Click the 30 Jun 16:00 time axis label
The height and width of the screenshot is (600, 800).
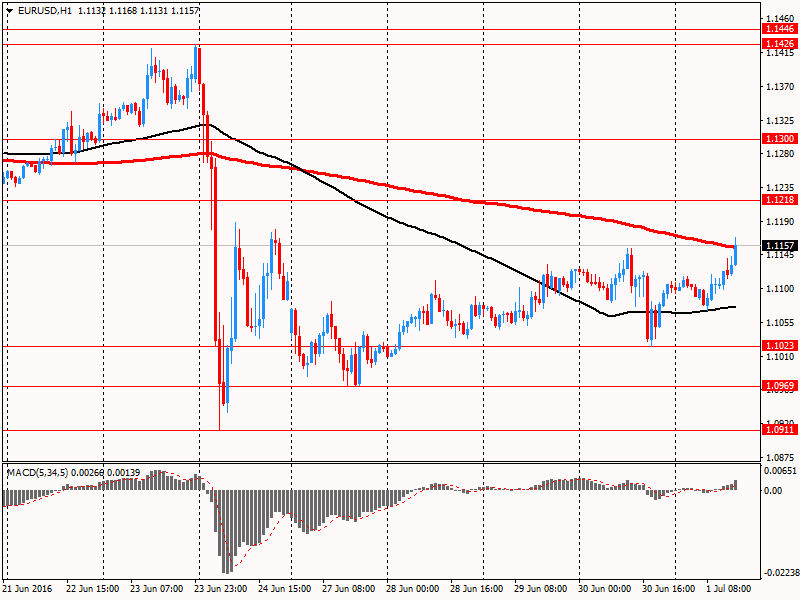tap(669, 589)
